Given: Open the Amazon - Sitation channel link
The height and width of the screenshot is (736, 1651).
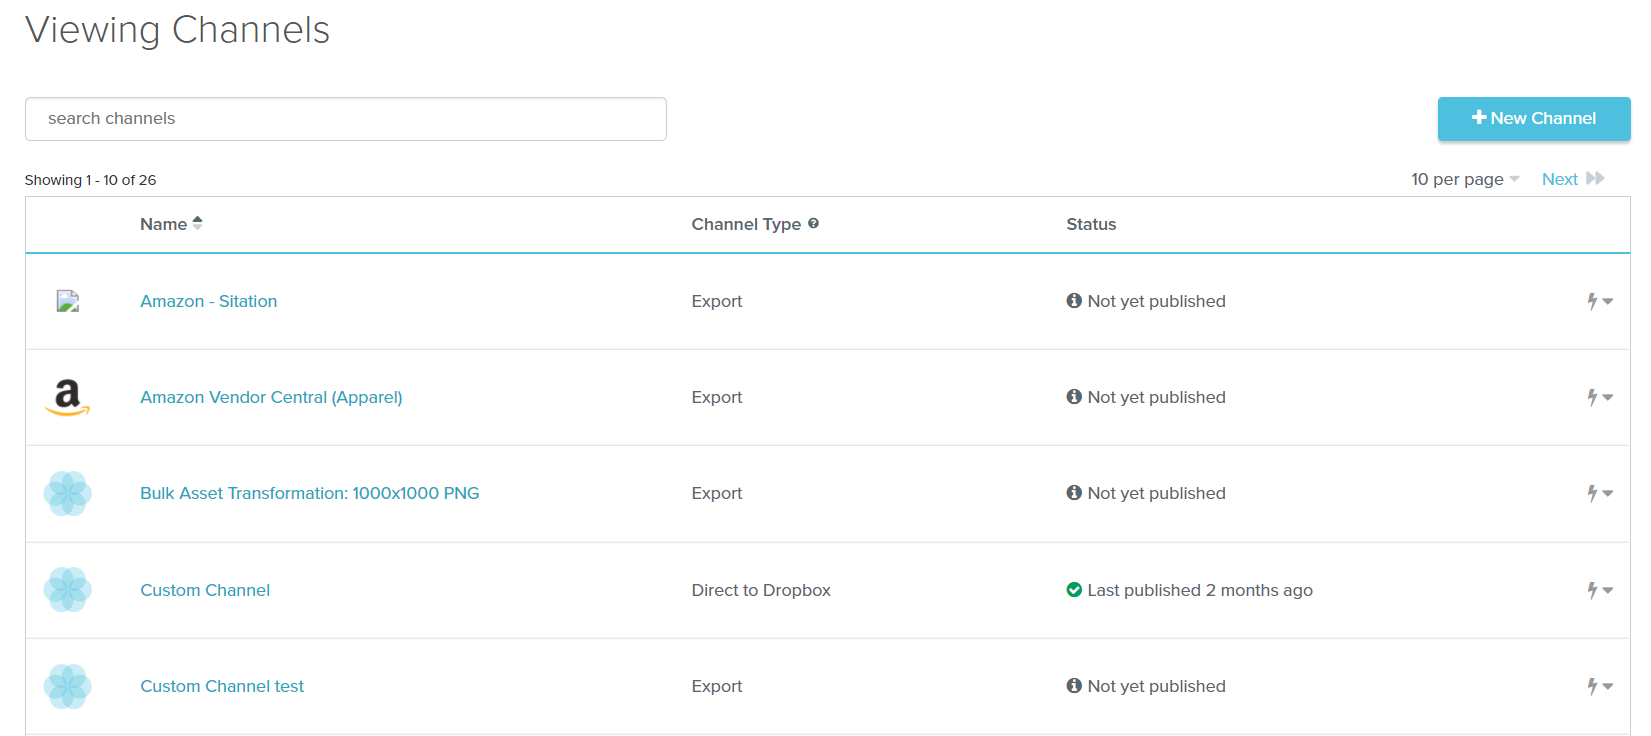Looking at the screenshot, I should pos(208,301).
